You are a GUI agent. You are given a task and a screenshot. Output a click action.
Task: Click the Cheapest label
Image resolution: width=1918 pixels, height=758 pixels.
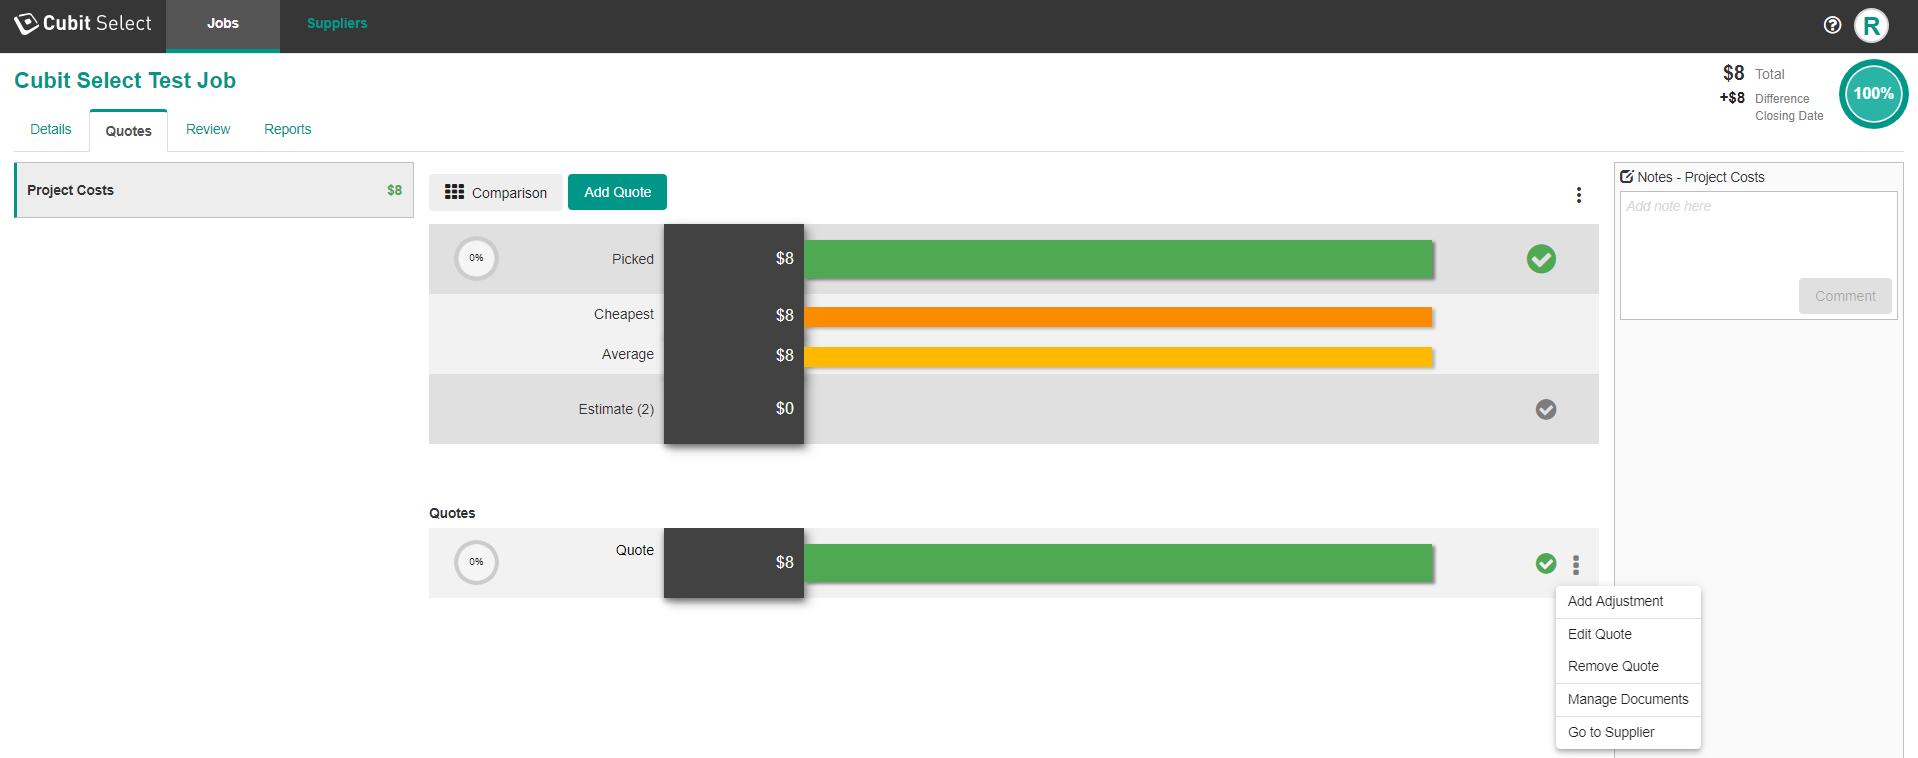pos(624,314)
